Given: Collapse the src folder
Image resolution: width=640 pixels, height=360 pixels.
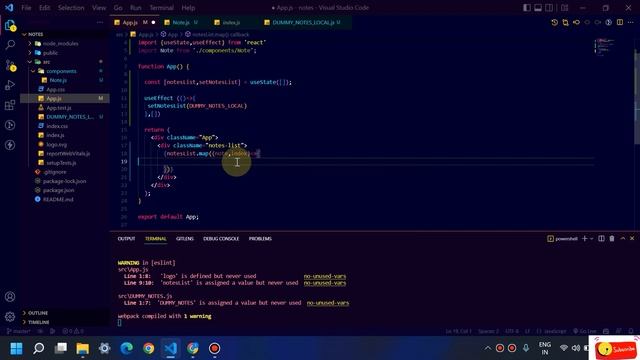Looking at the screenshot, I should click(65, 62).
